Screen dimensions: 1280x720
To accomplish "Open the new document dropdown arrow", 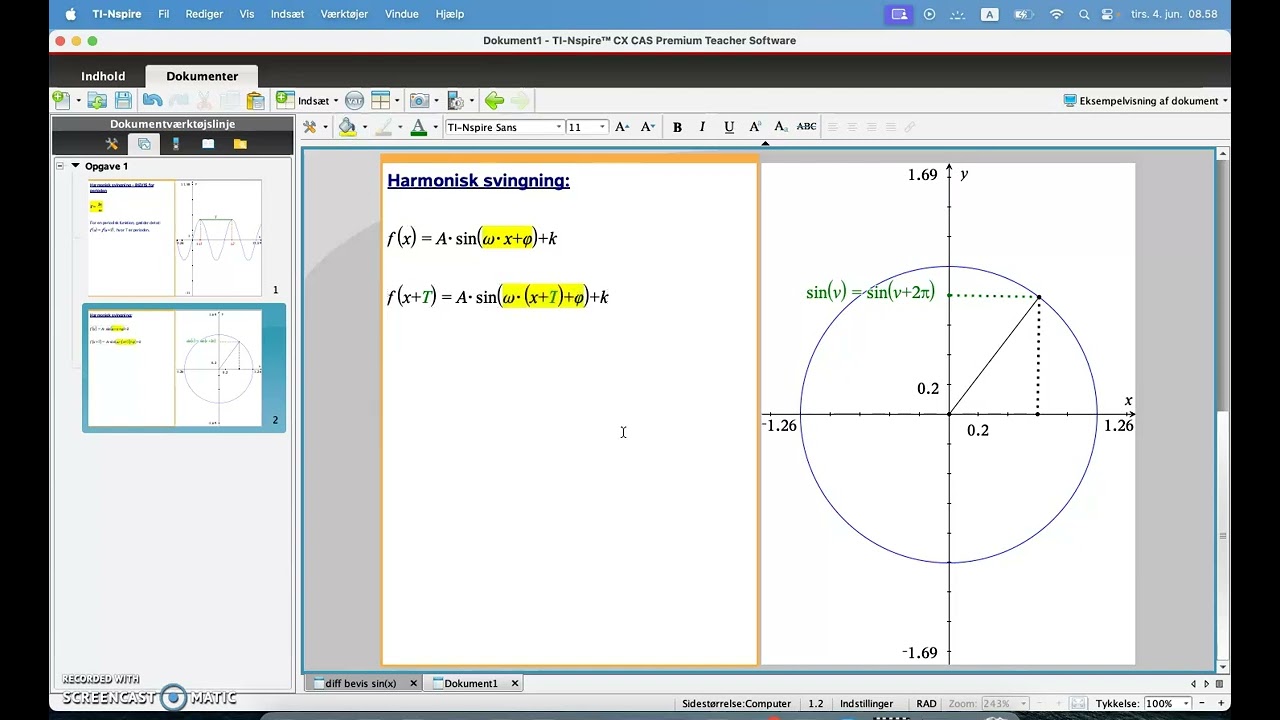I will (77, 100).
